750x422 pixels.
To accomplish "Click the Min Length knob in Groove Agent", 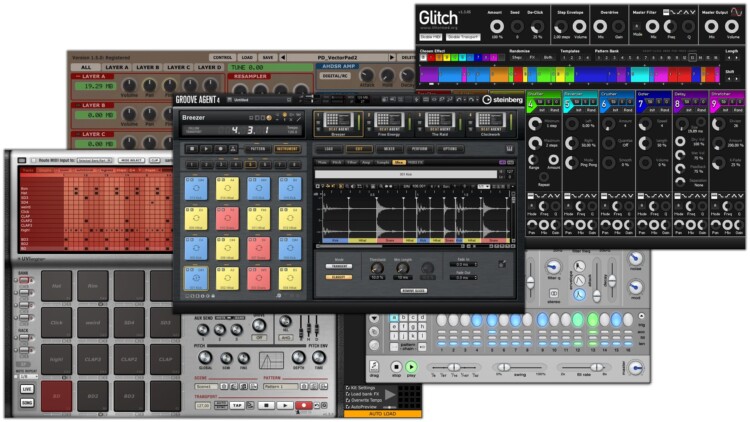I will click(402, 268).
